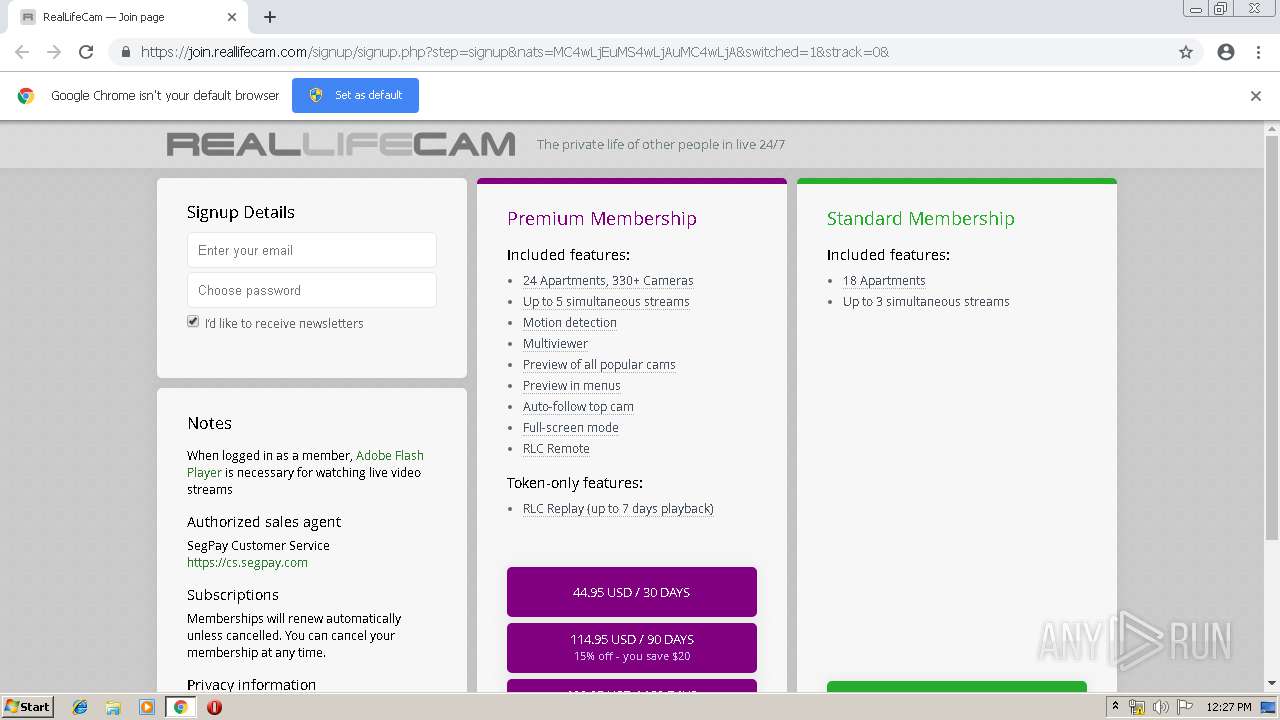1280x720 pixels.
Task: Go back to the previous page
Action: click(22, 52)
